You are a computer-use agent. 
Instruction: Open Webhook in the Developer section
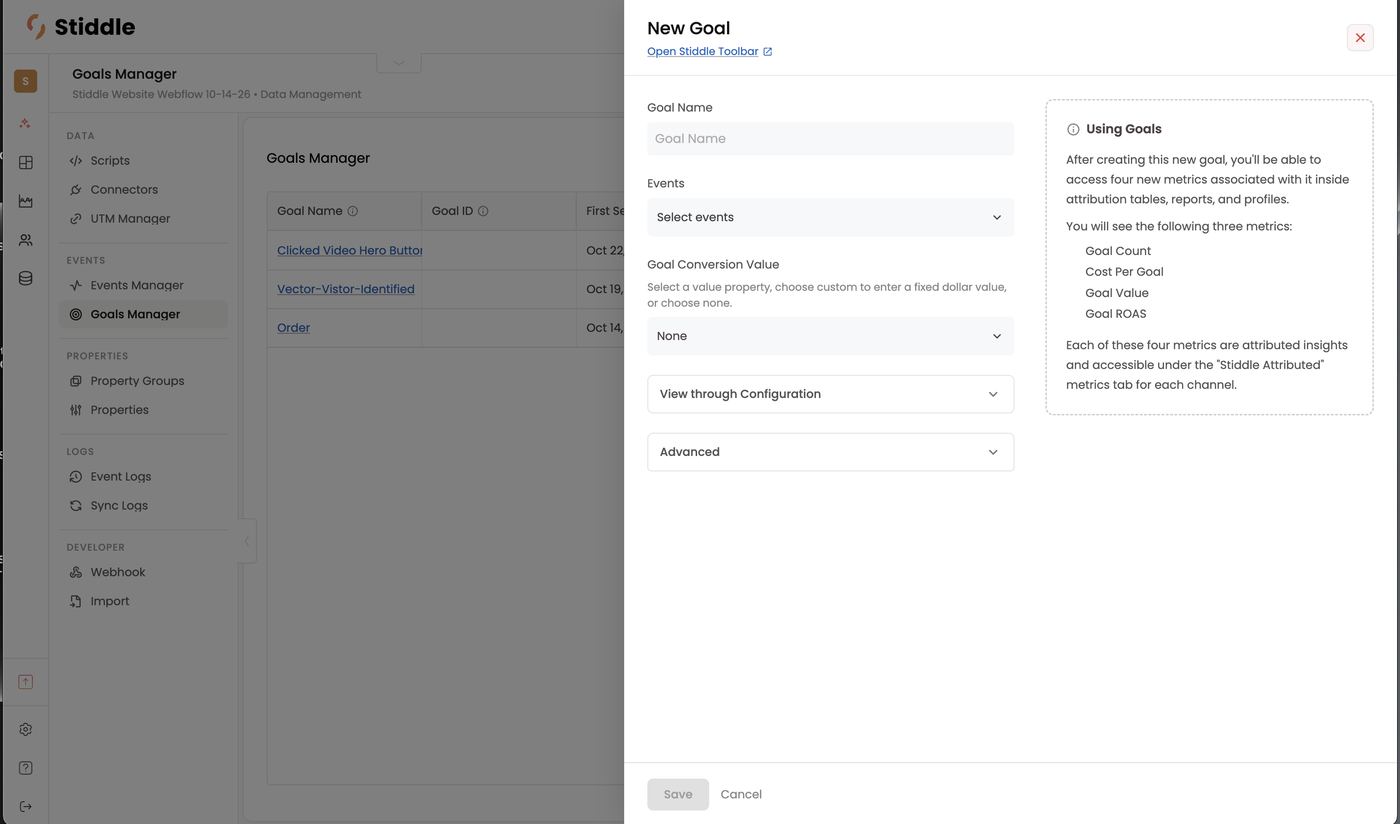(118, 572)
